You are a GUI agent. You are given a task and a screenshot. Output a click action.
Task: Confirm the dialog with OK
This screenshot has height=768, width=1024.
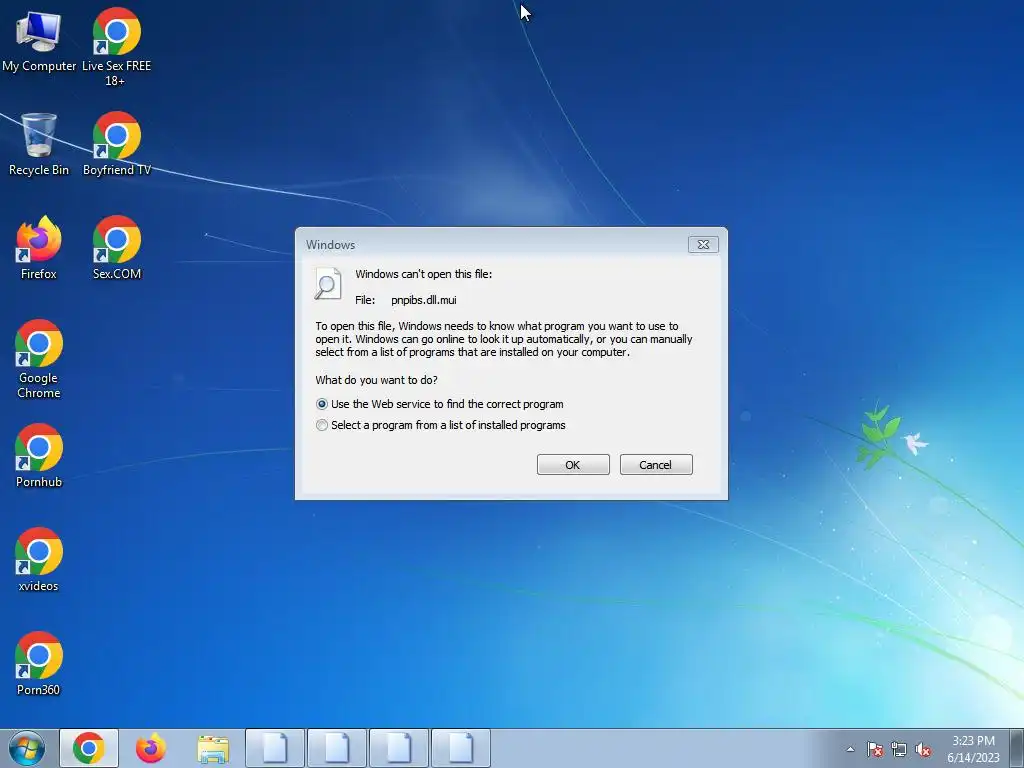[x=573, y=465]
